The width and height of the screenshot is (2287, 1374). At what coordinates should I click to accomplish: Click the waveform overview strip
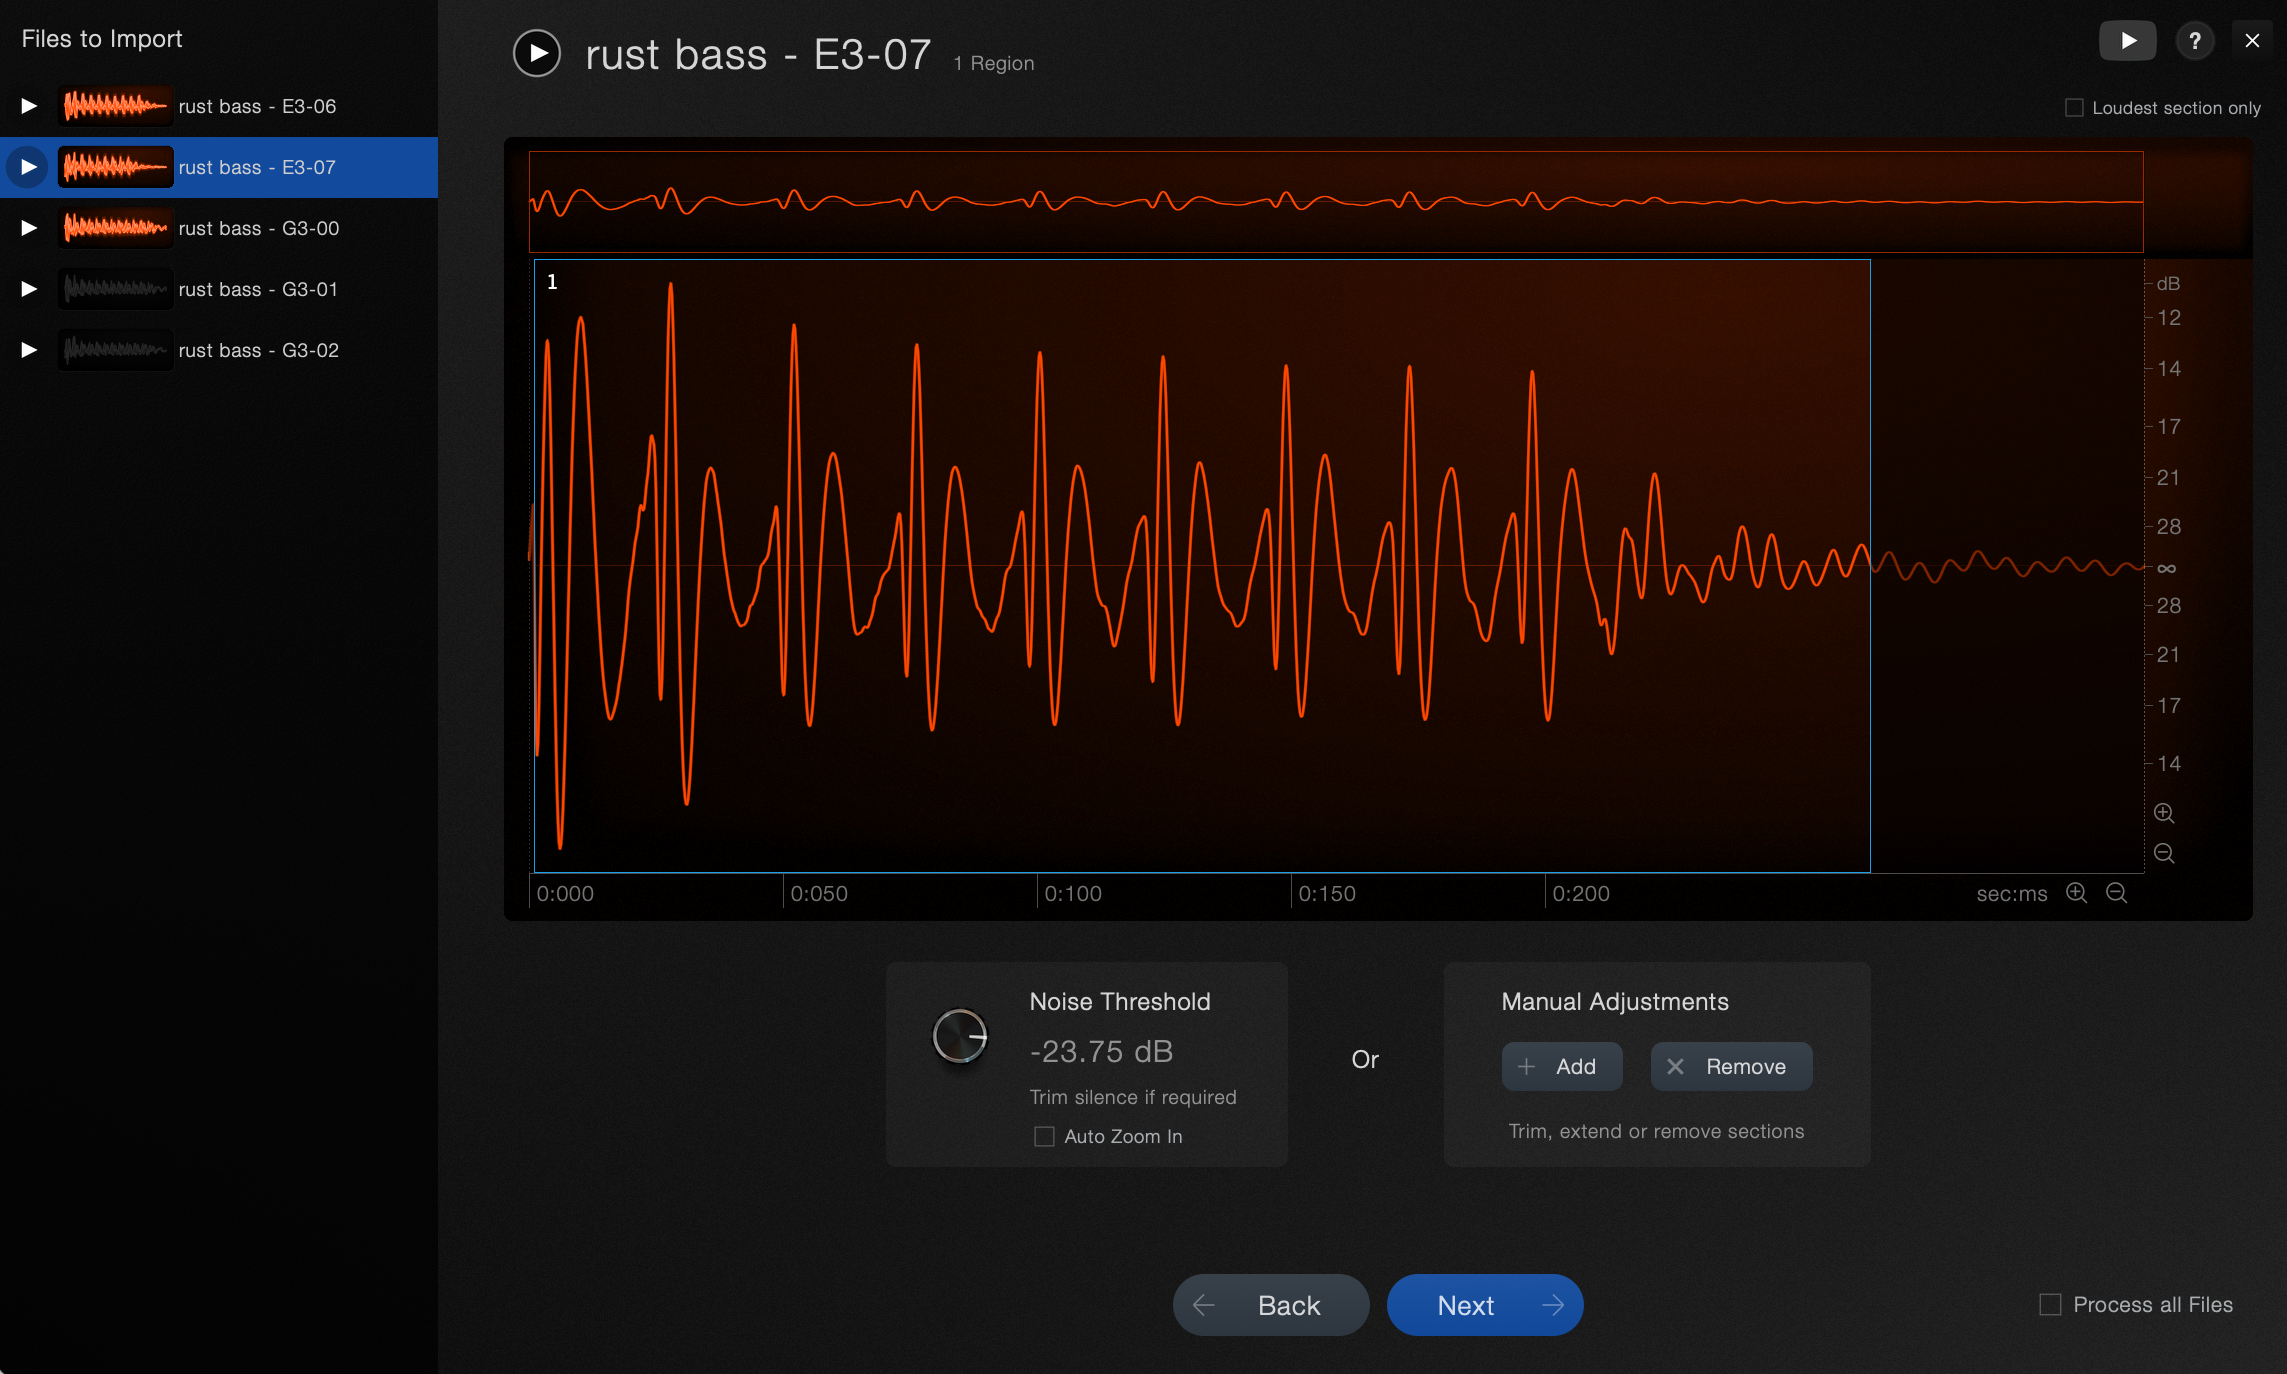point(1335,202)
